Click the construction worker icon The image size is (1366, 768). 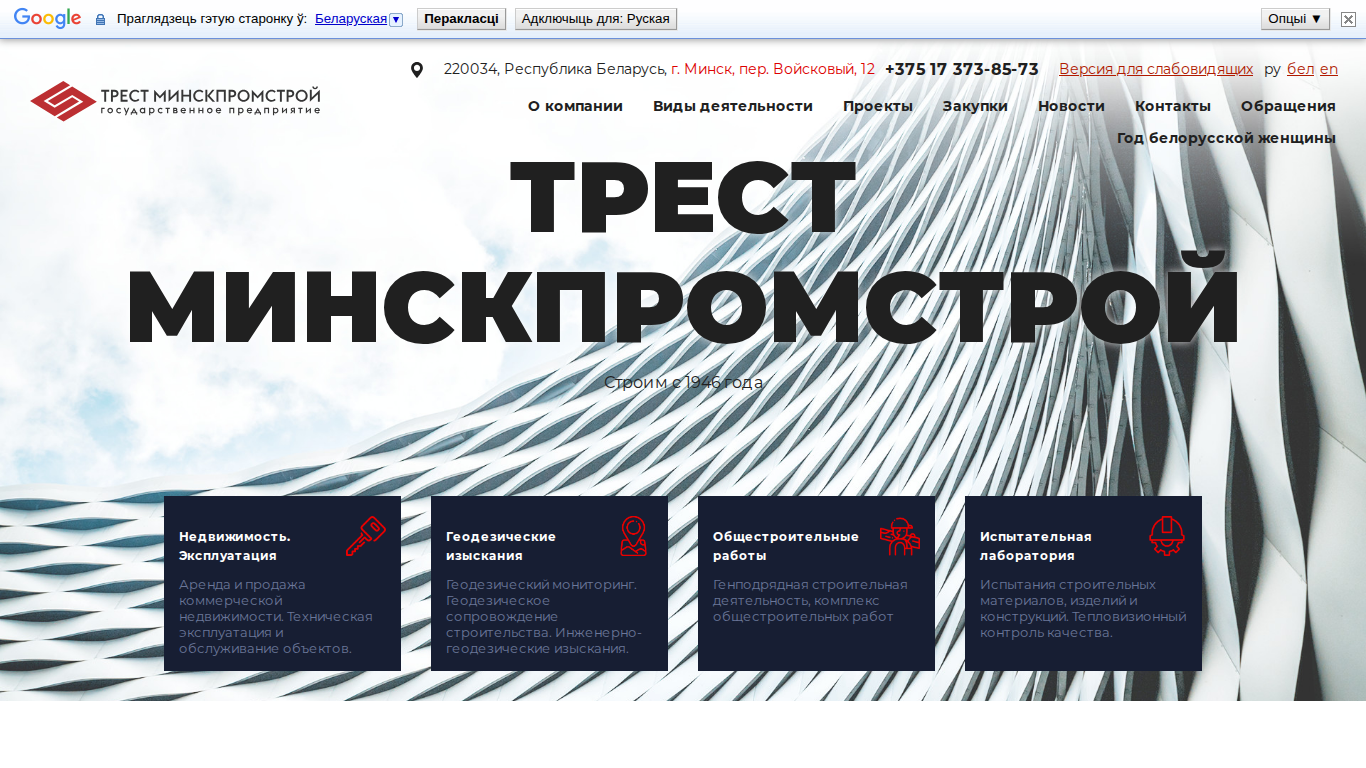click(x=899, y=536)
